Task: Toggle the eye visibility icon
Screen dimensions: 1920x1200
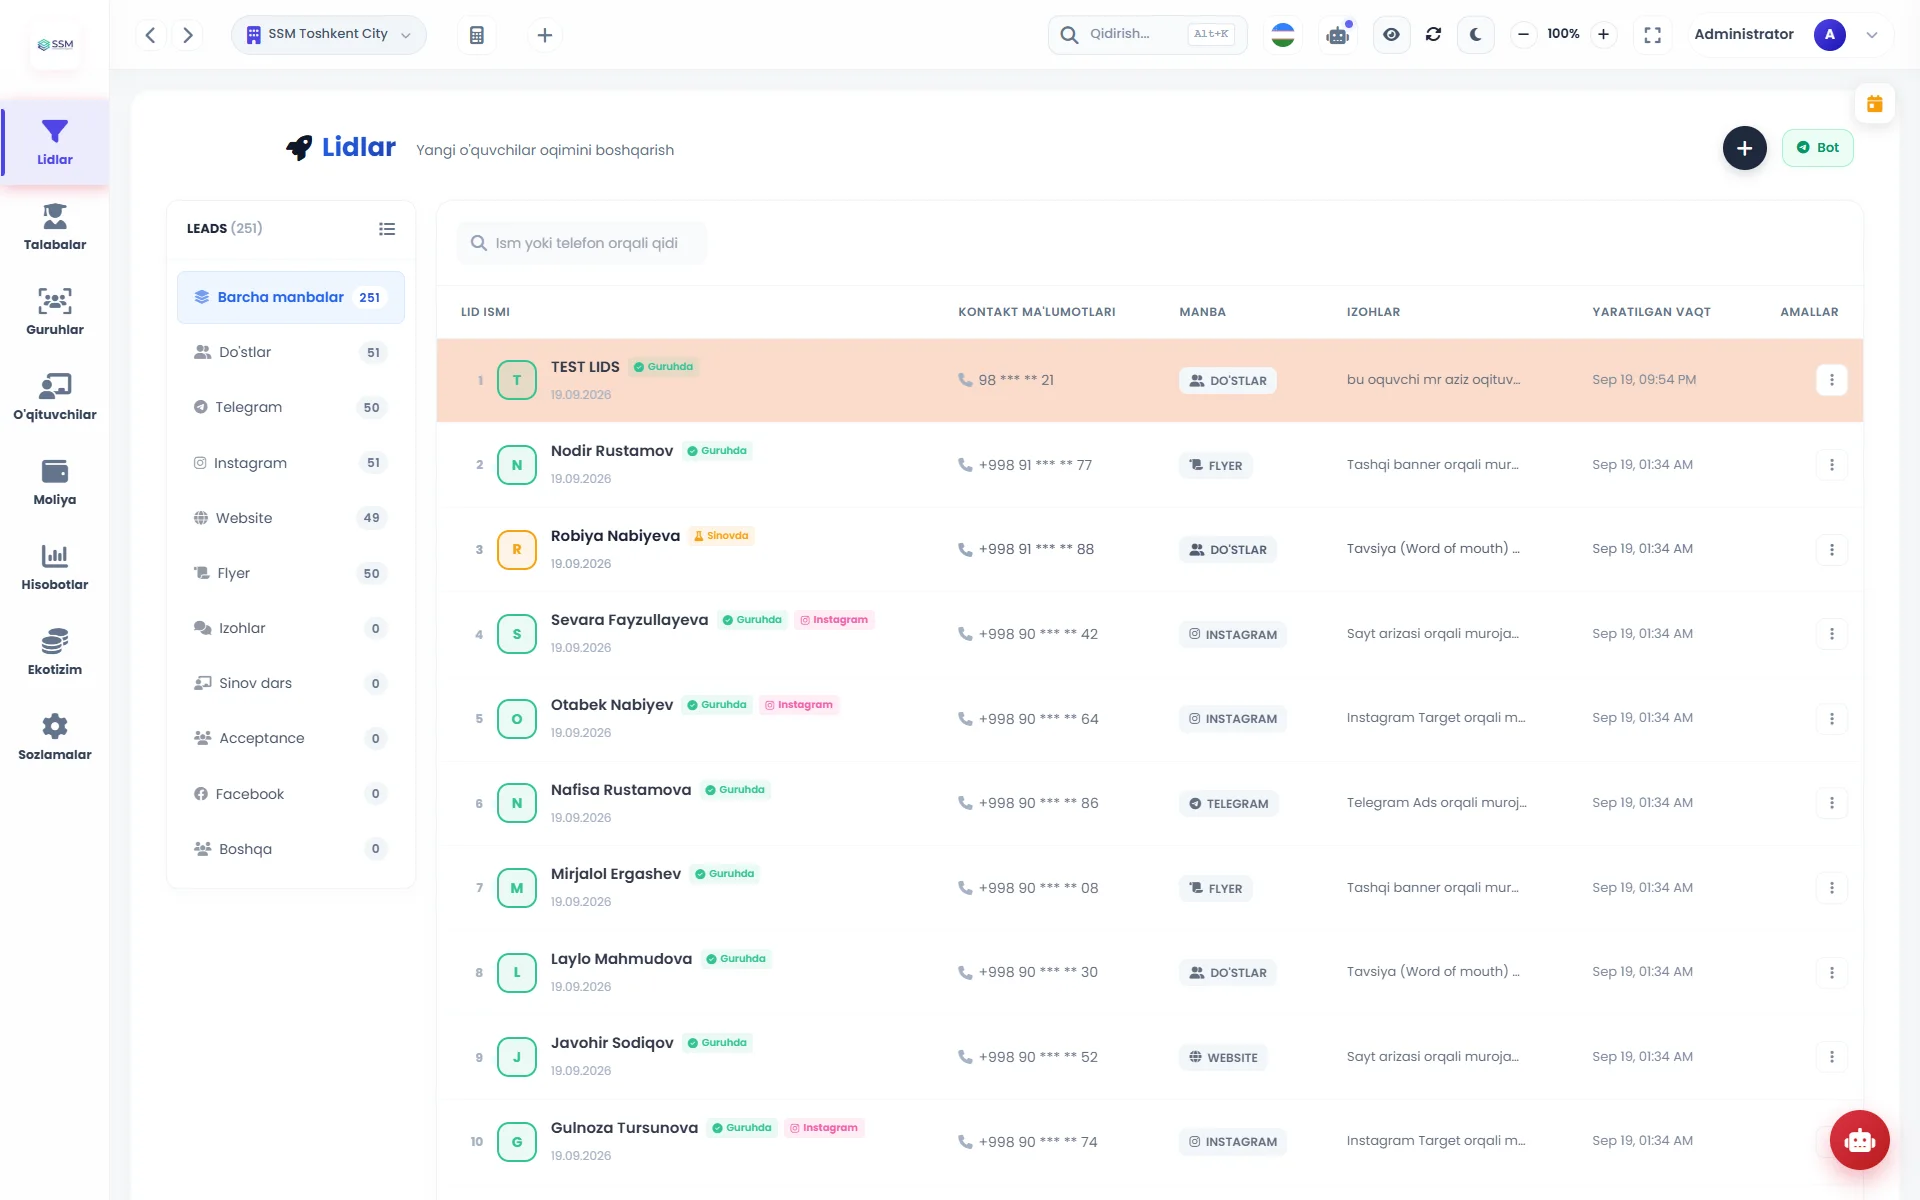Action: tap(1391, 35)
